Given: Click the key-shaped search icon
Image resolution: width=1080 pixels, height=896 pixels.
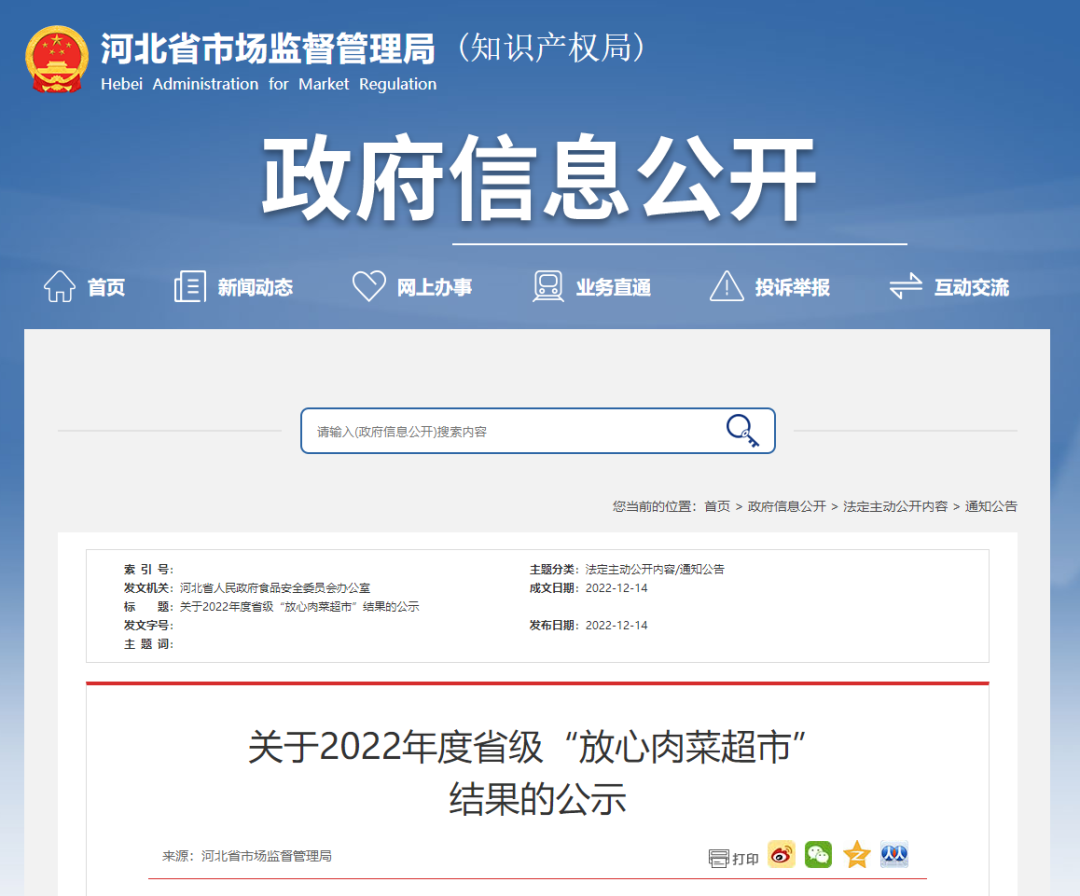Looking at the screenshot, I should [x=742, y=430].
